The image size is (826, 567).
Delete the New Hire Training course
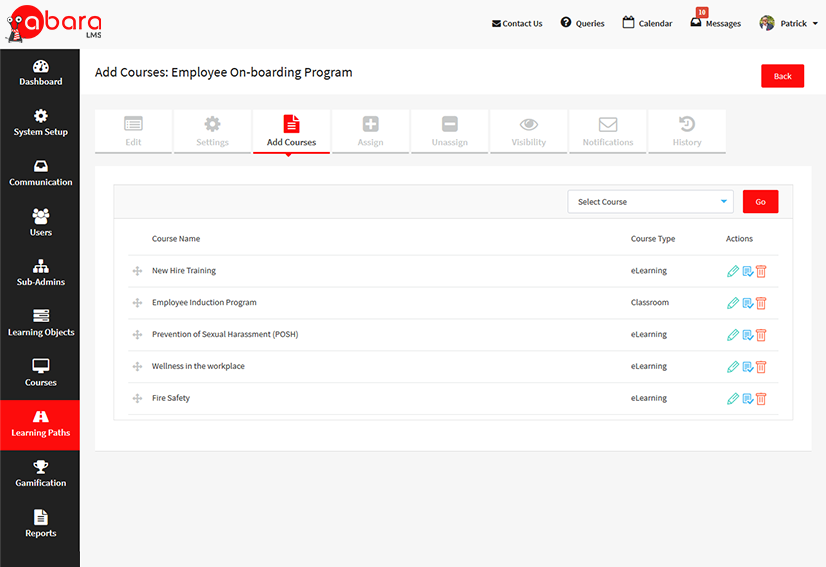click(x=761, y=271)
